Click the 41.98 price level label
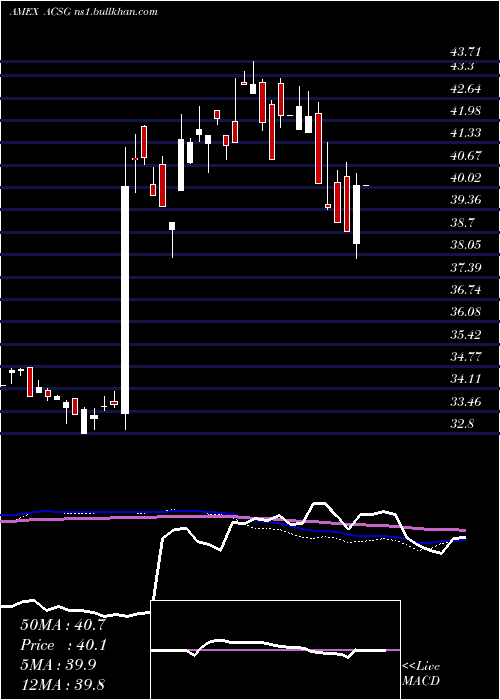500x700 pixels. (466, 111)
